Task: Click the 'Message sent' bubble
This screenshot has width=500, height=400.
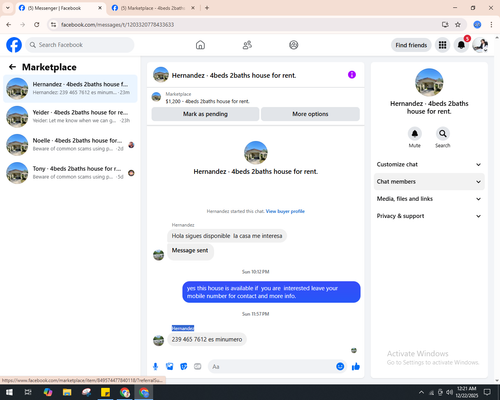Action: click(x=190, y=251)
